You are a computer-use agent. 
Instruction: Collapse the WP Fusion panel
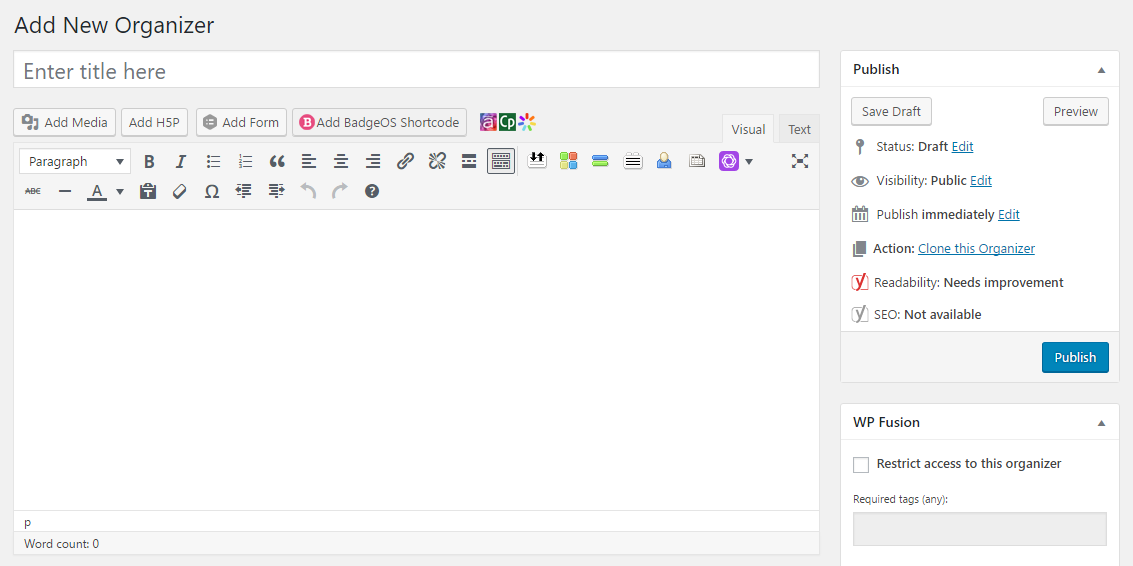(x=1101, y=423)
